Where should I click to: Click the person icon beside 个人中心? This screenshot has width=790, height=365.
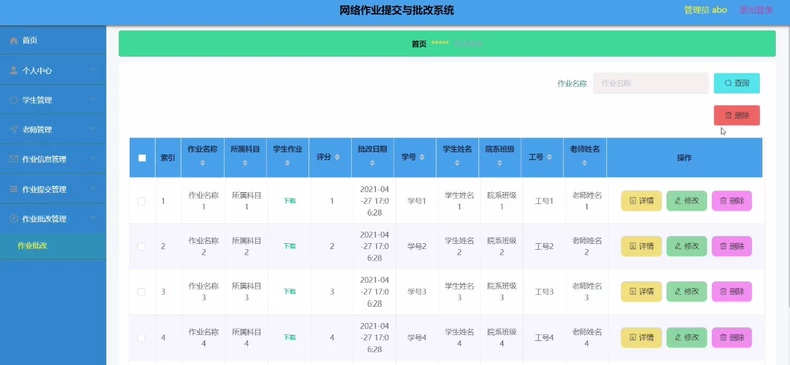14,71
